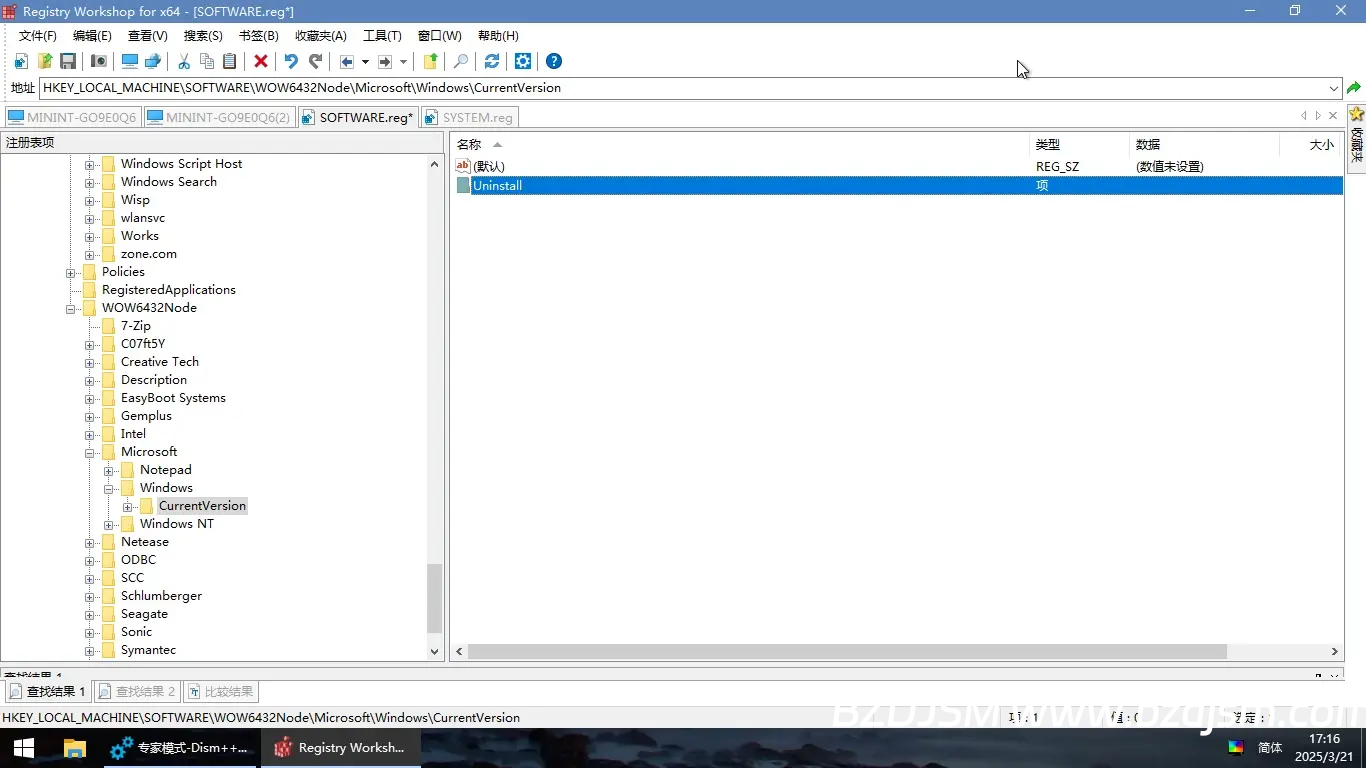Expand the CurrentVersion tree node
Image resolution: width=1366 pixels, height=768 pixels.
point(128,506)
